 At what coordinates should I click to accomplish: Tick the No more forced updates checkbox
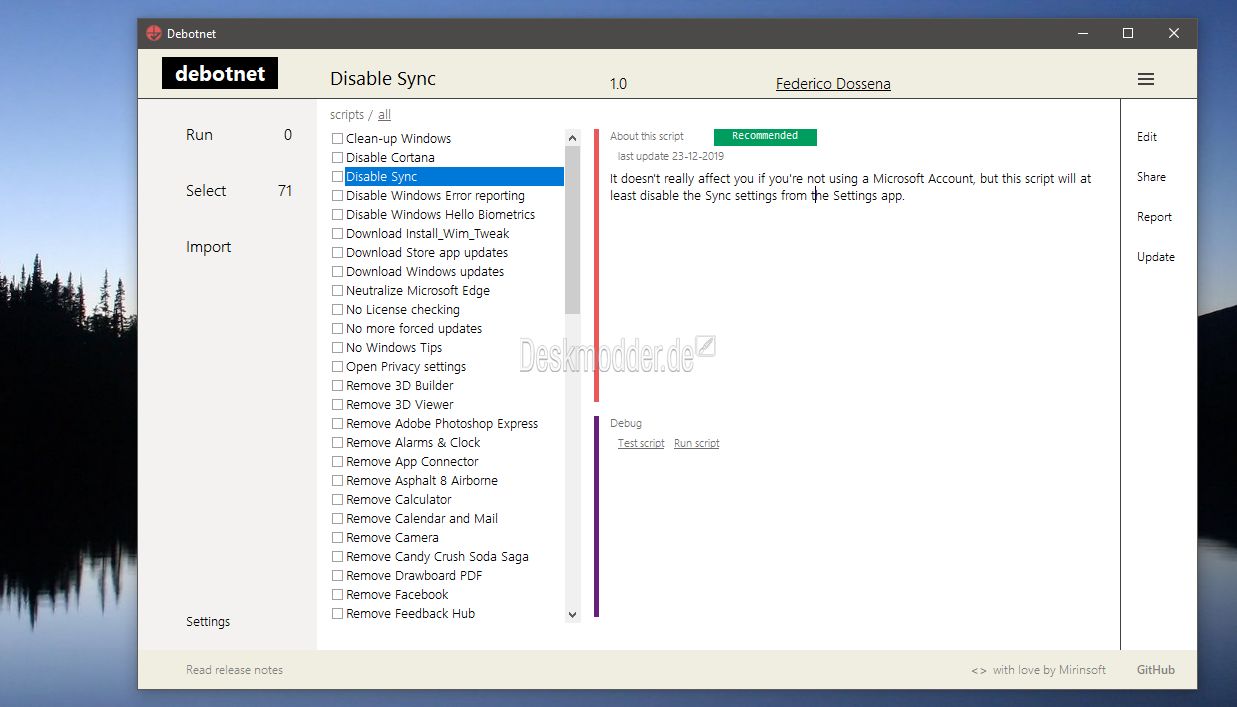(x=337, y=329)
